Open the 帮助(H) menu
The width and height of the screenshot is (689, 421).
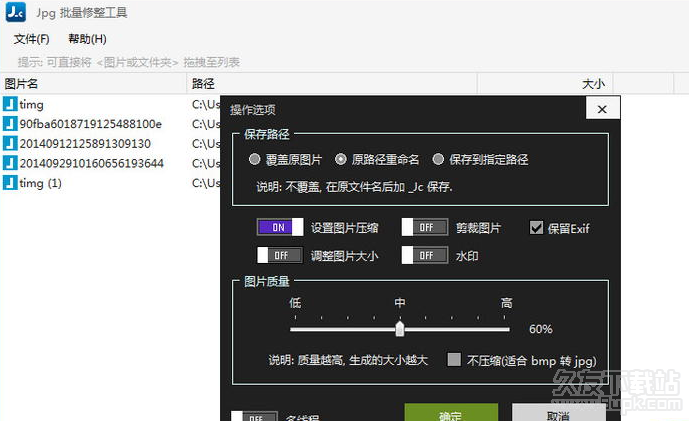(x=87, y=39)
